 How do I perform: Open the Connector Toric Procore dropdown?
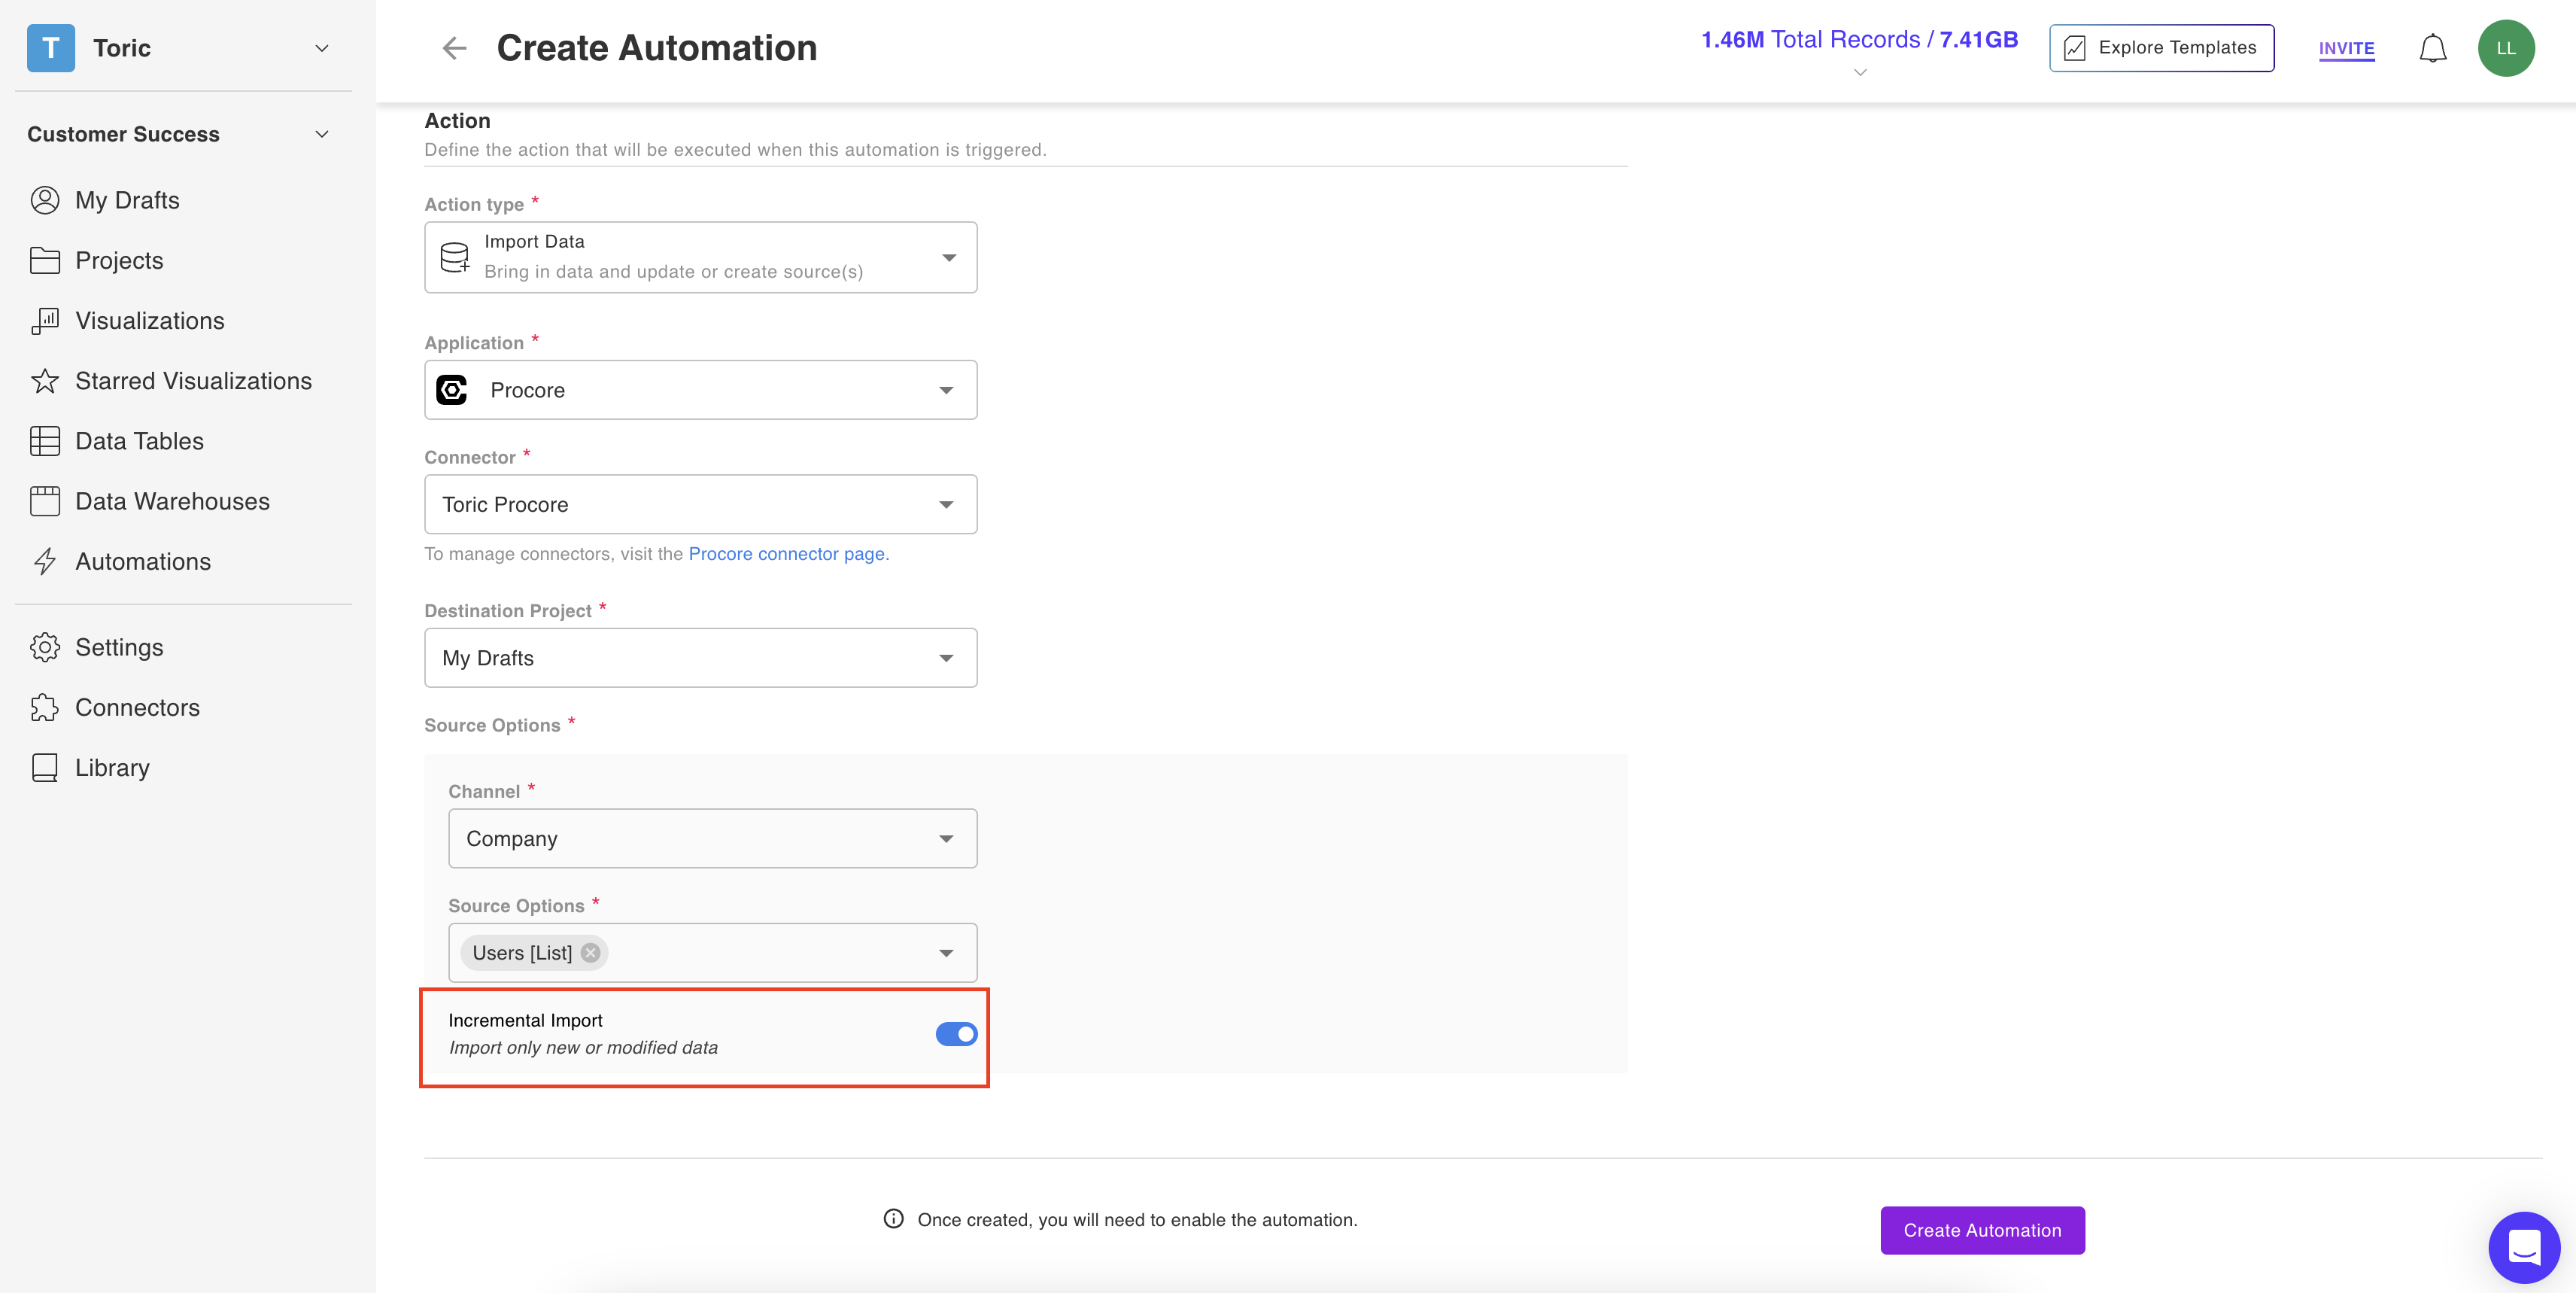pyautogui.click(x=701, y=504)
